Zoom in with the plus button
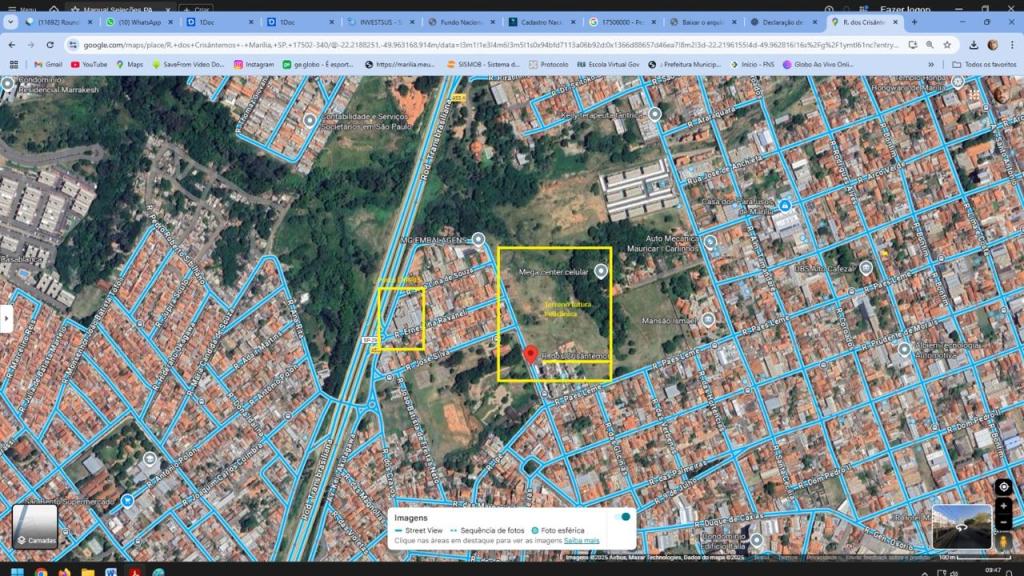 pos(1003,507)
